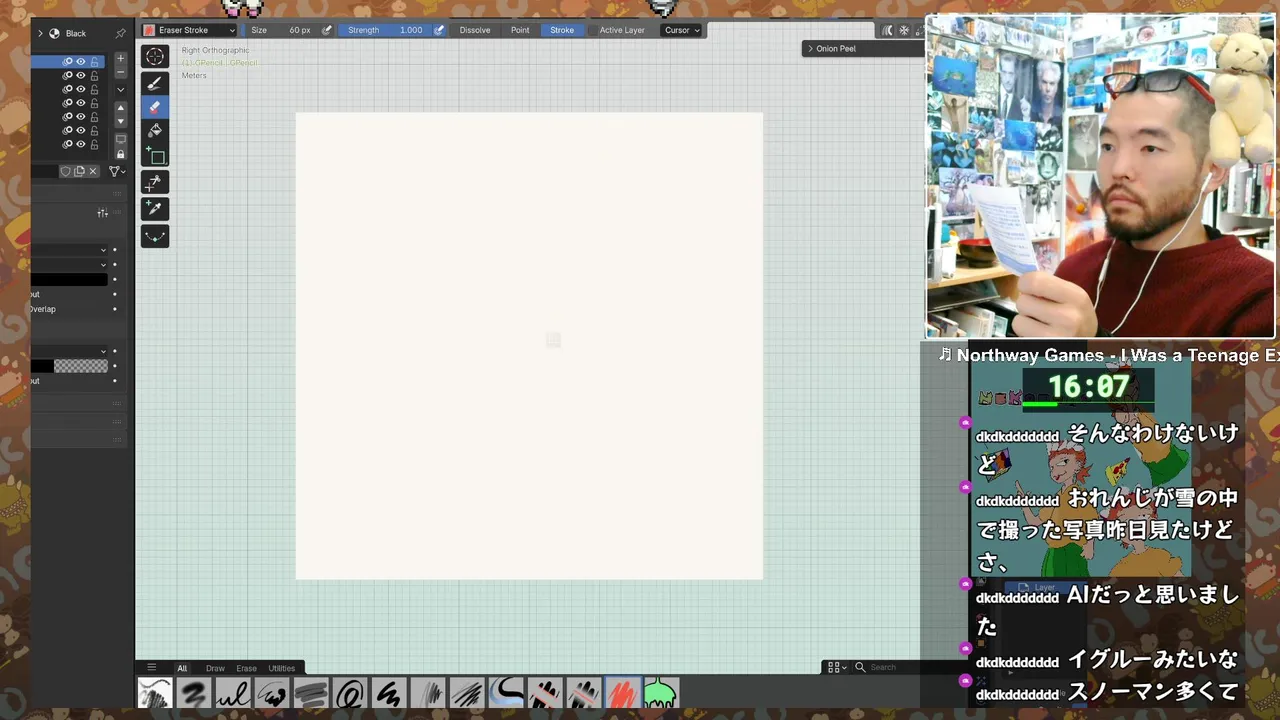The image size is (1280, 720).
Task: Click the 16:07 timer display
Action: tap(1088, 387)
